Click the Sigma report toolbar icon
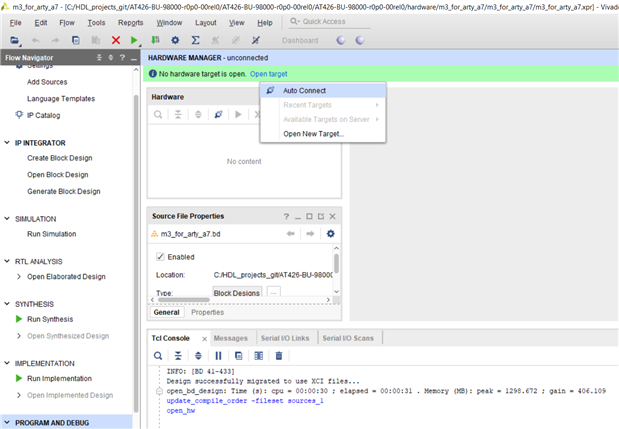This screenshot has height=429, width=619. [195, 40]
